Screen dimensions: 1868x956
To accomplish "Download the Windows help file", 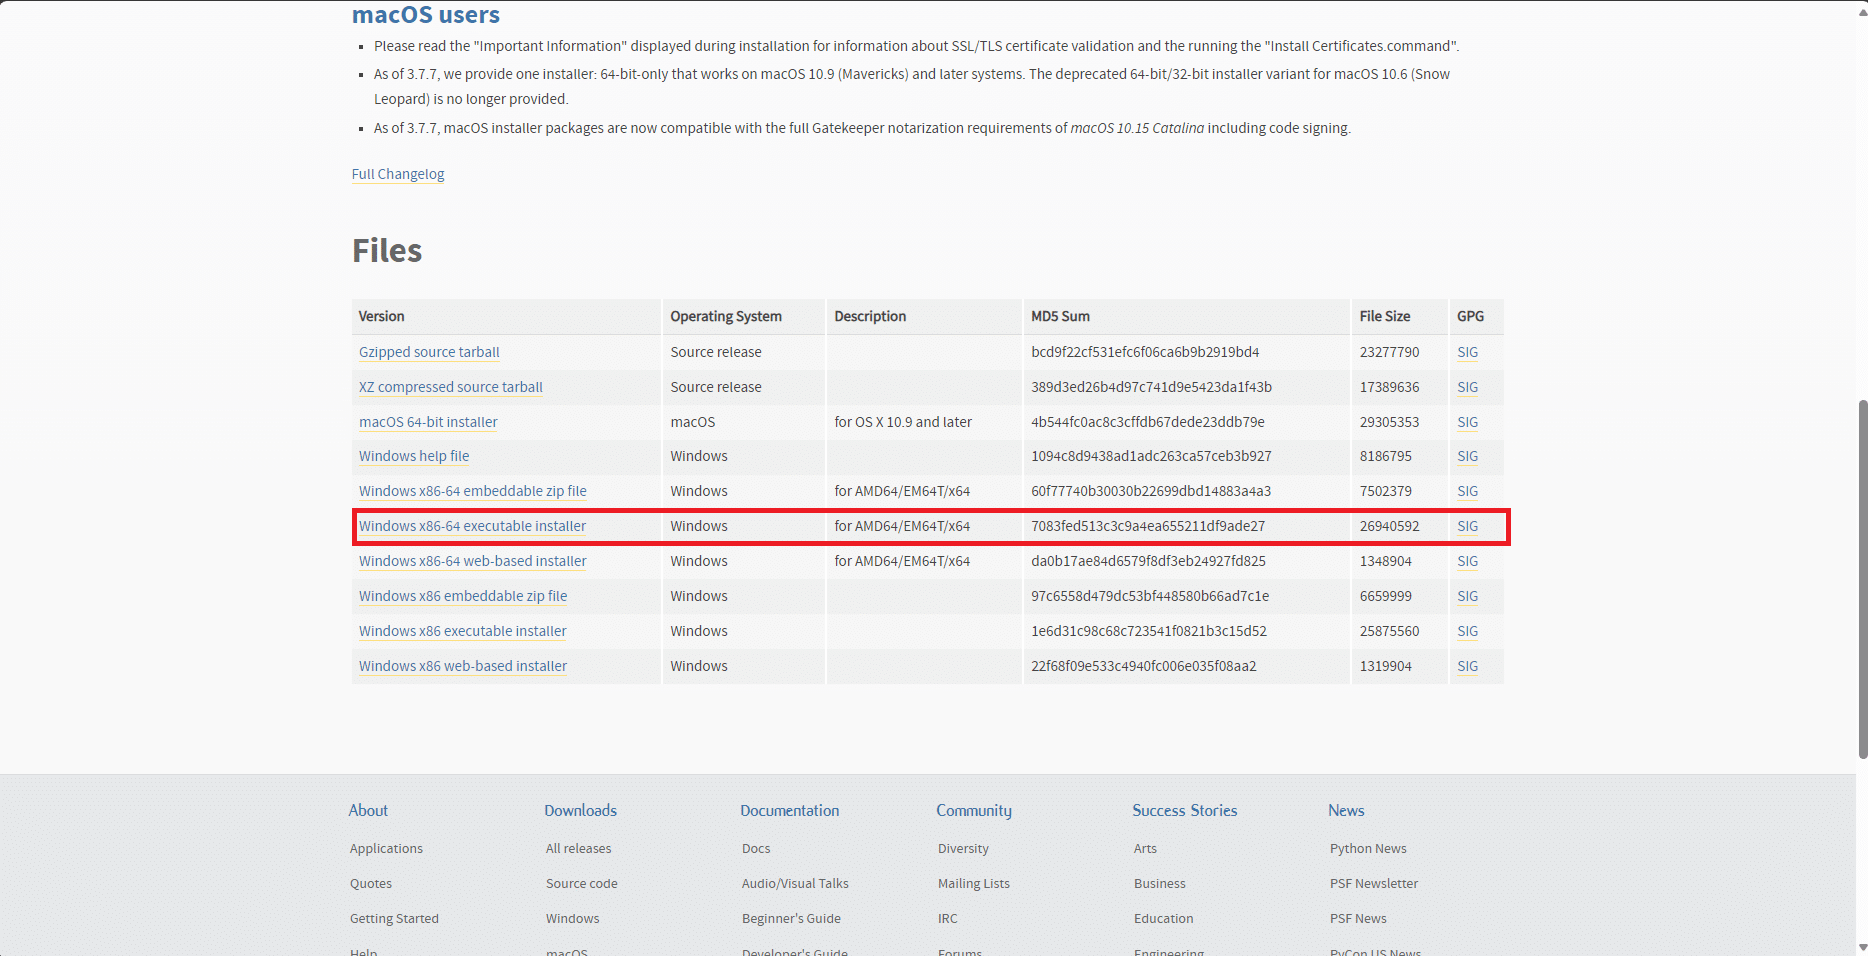I will click(414, 456).
